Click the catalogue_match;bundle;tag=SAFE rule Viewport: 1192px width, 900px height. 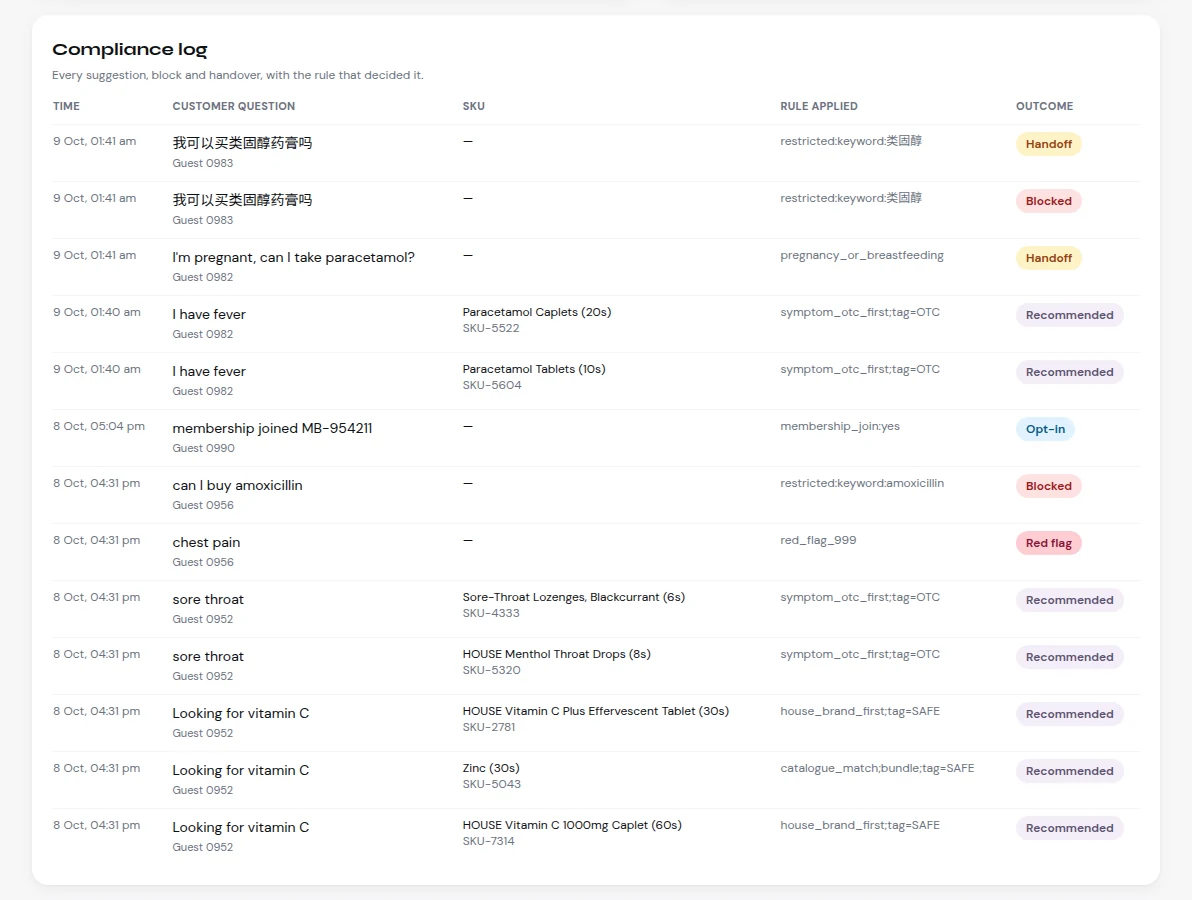click(x=877, y=768)
